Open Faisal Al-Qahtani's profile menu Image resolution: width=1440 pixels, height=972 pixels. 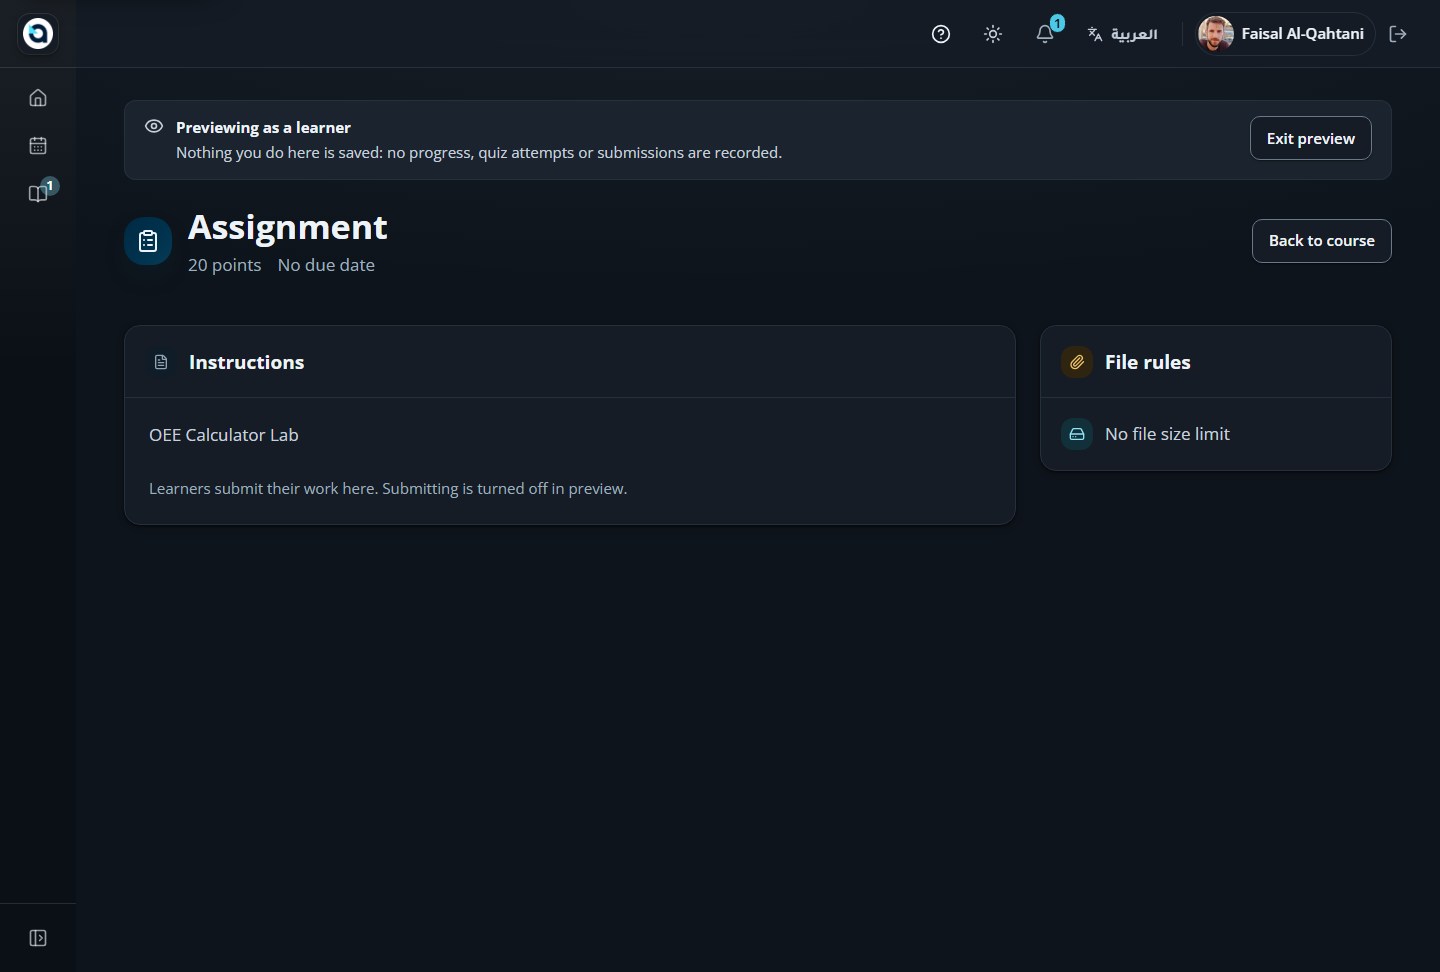pyautogui.click(x=1285, y=34)
